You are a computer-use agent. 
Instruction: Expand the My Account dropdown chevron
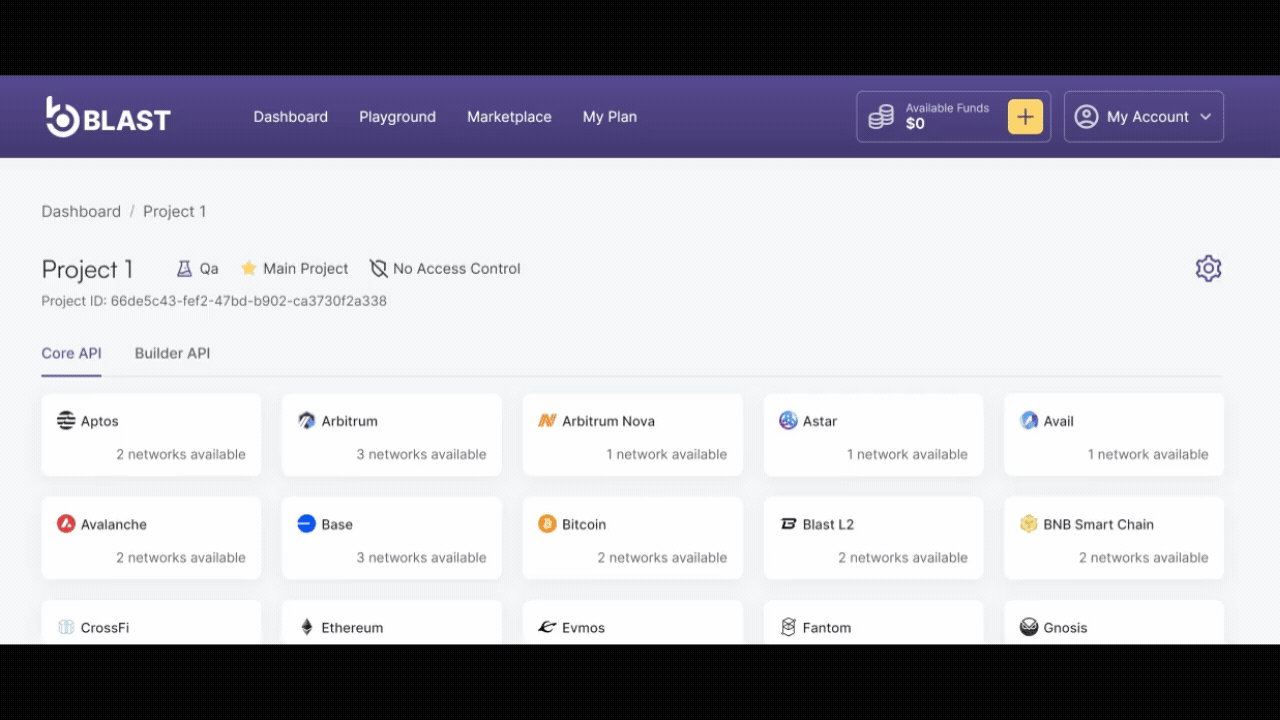tap(1205, 117)
